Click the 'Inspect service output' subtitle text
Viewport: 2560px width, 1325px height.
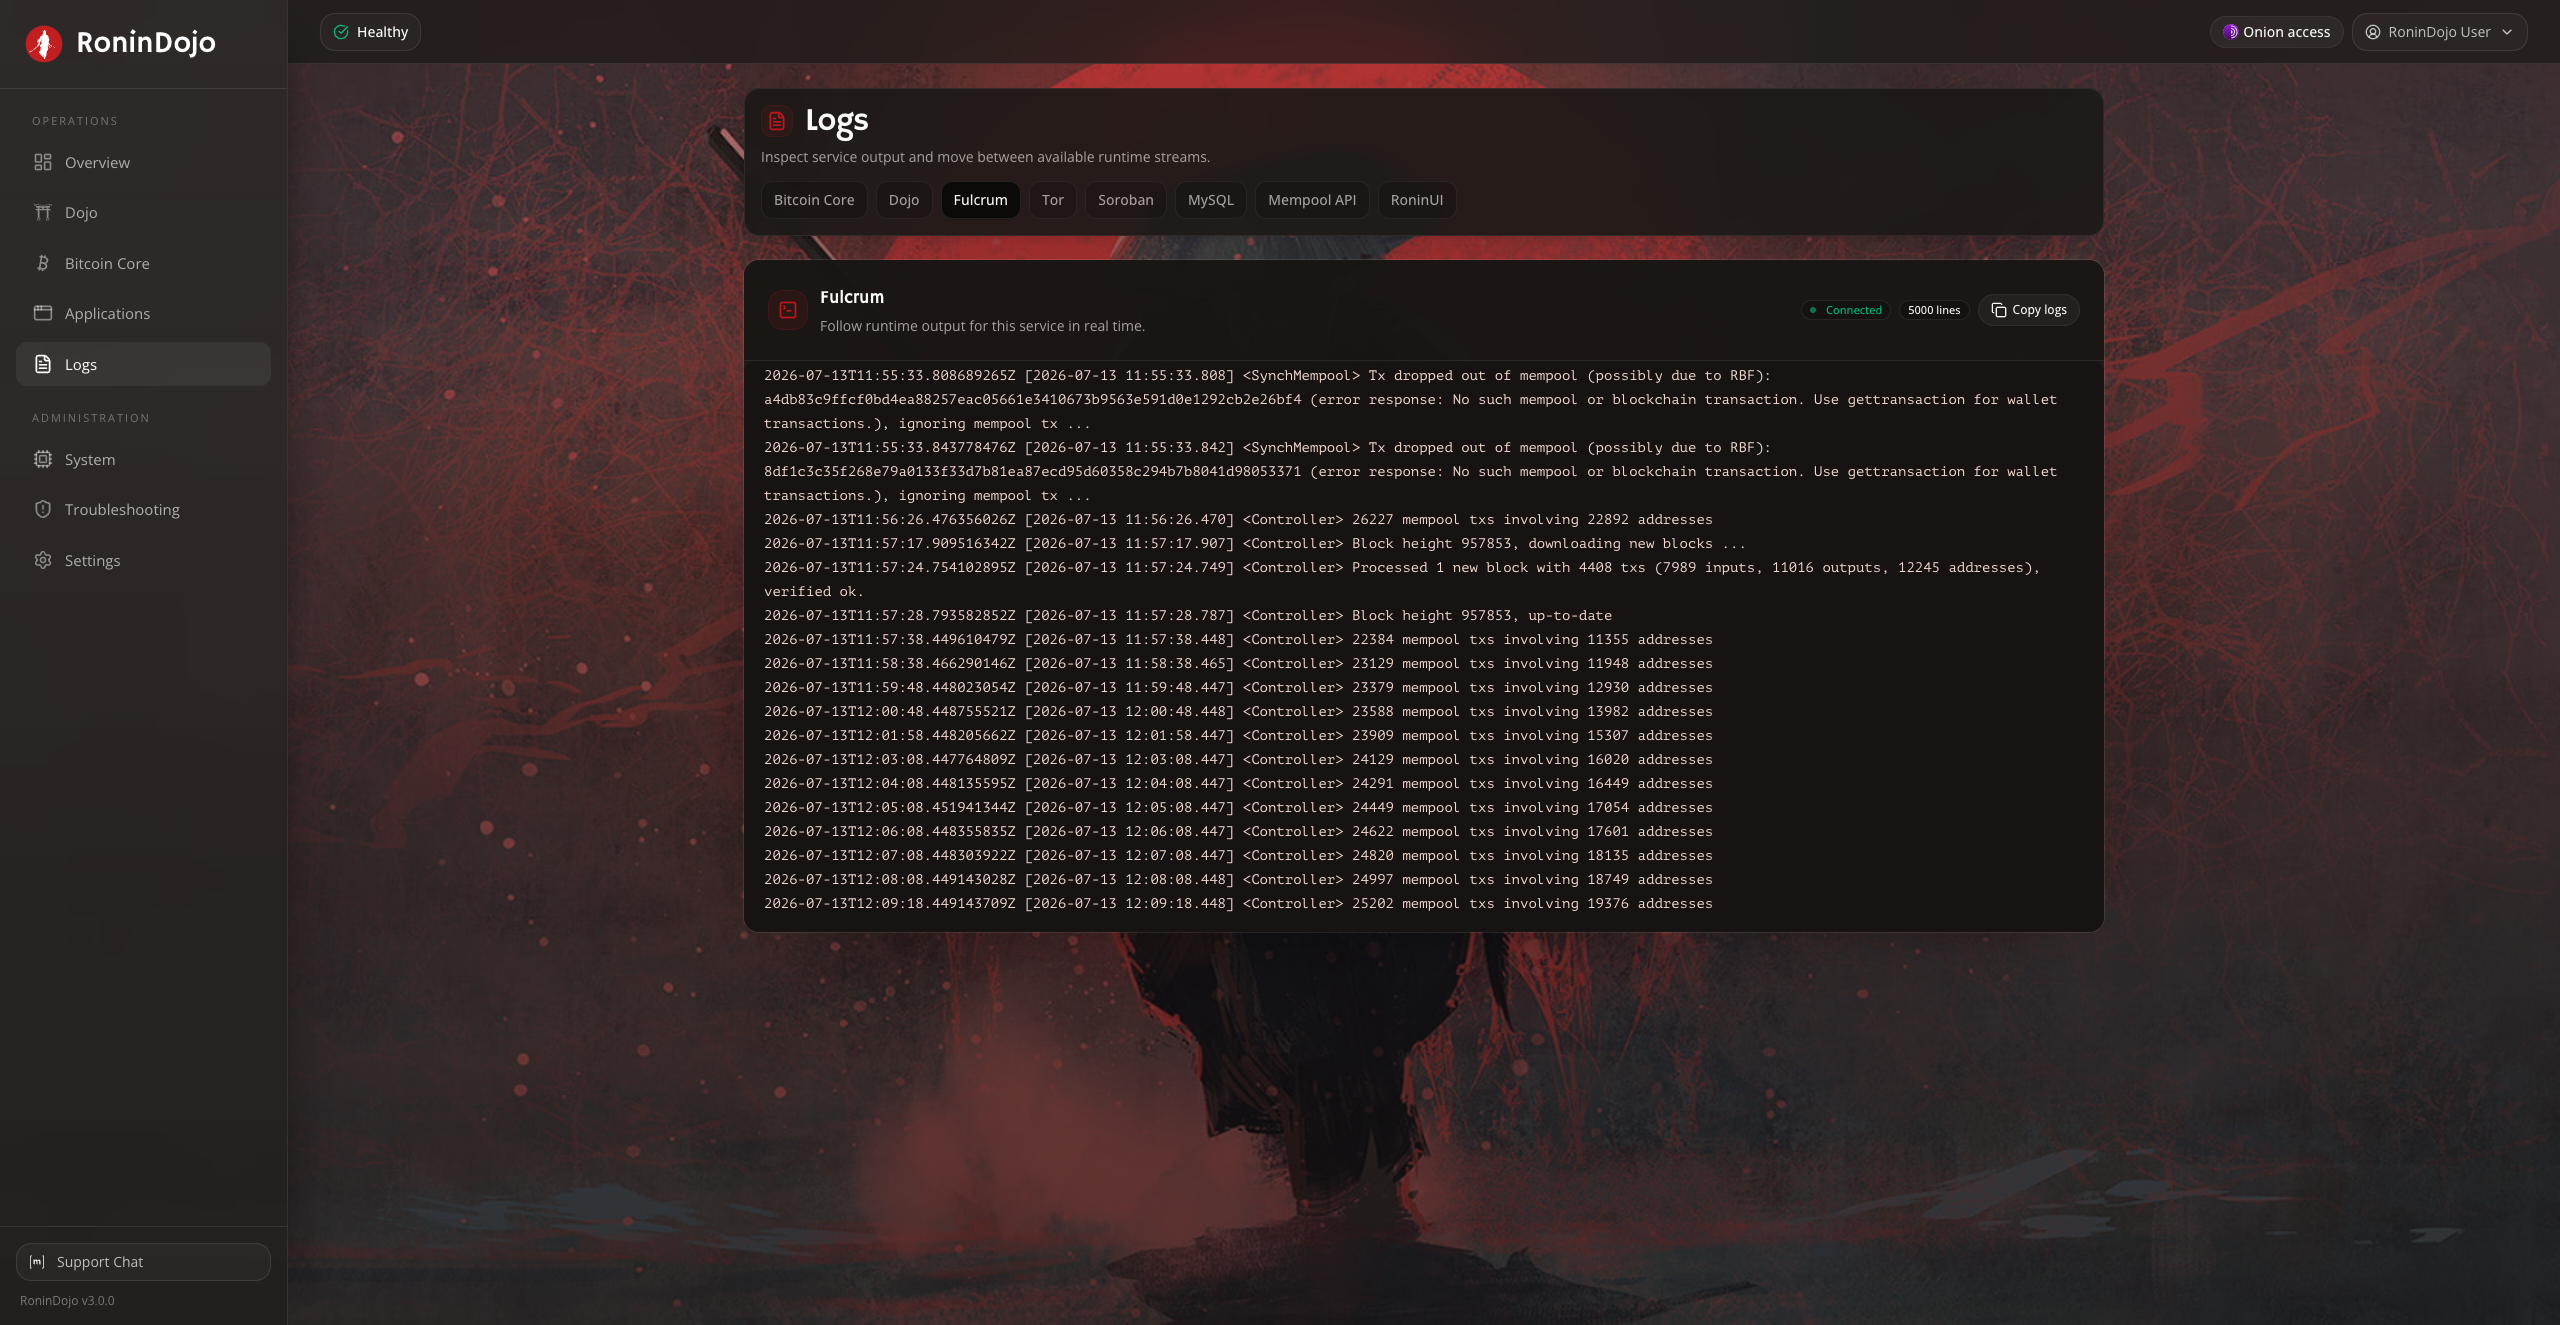click(x=985, y=157)
